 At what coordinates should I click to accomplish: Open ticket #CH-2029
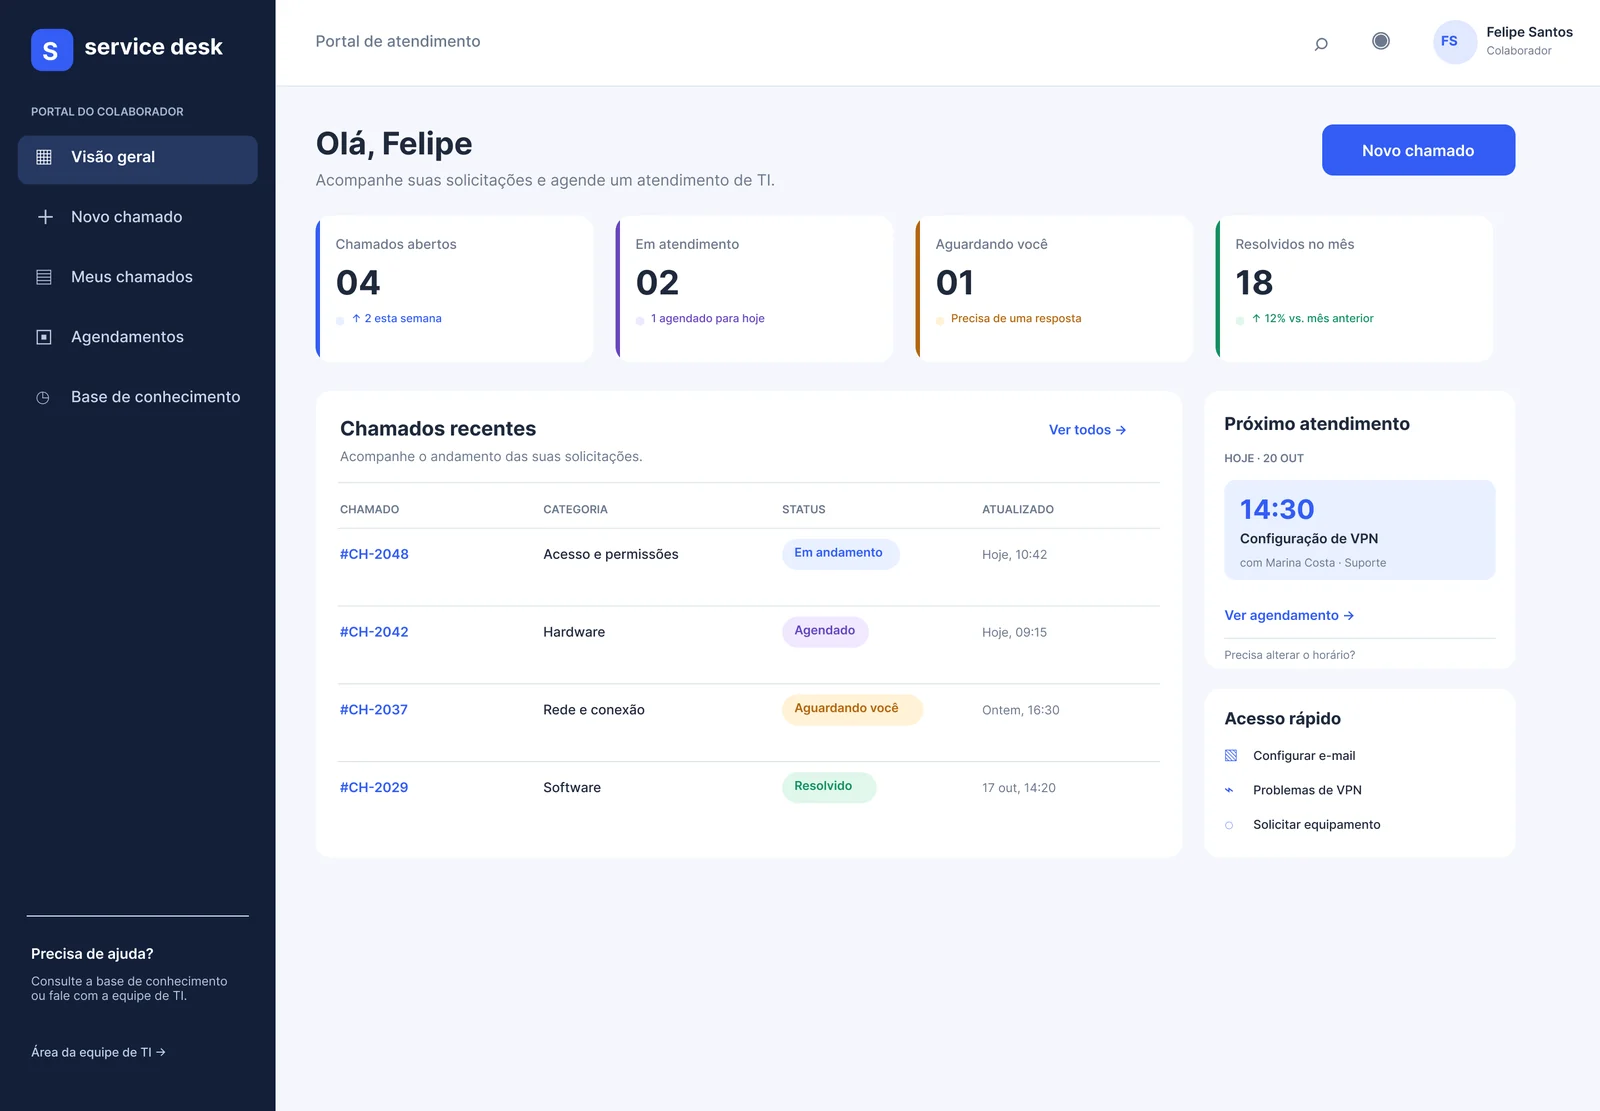(374, 788)
